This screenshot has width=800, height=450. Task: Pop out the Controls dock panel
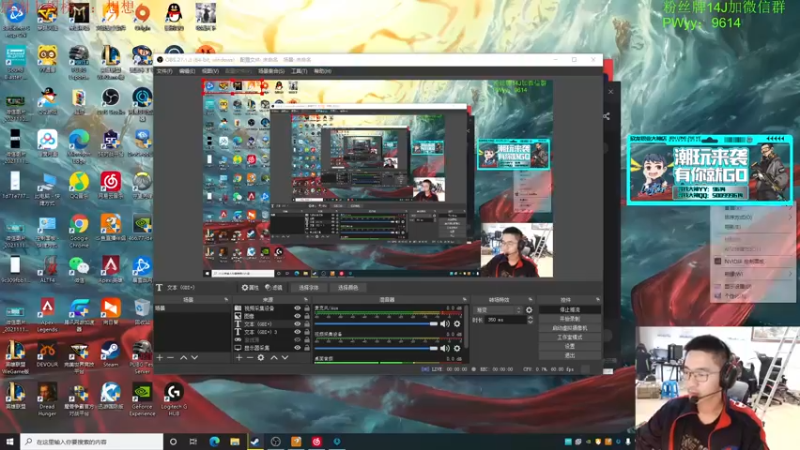click(597, 299)
